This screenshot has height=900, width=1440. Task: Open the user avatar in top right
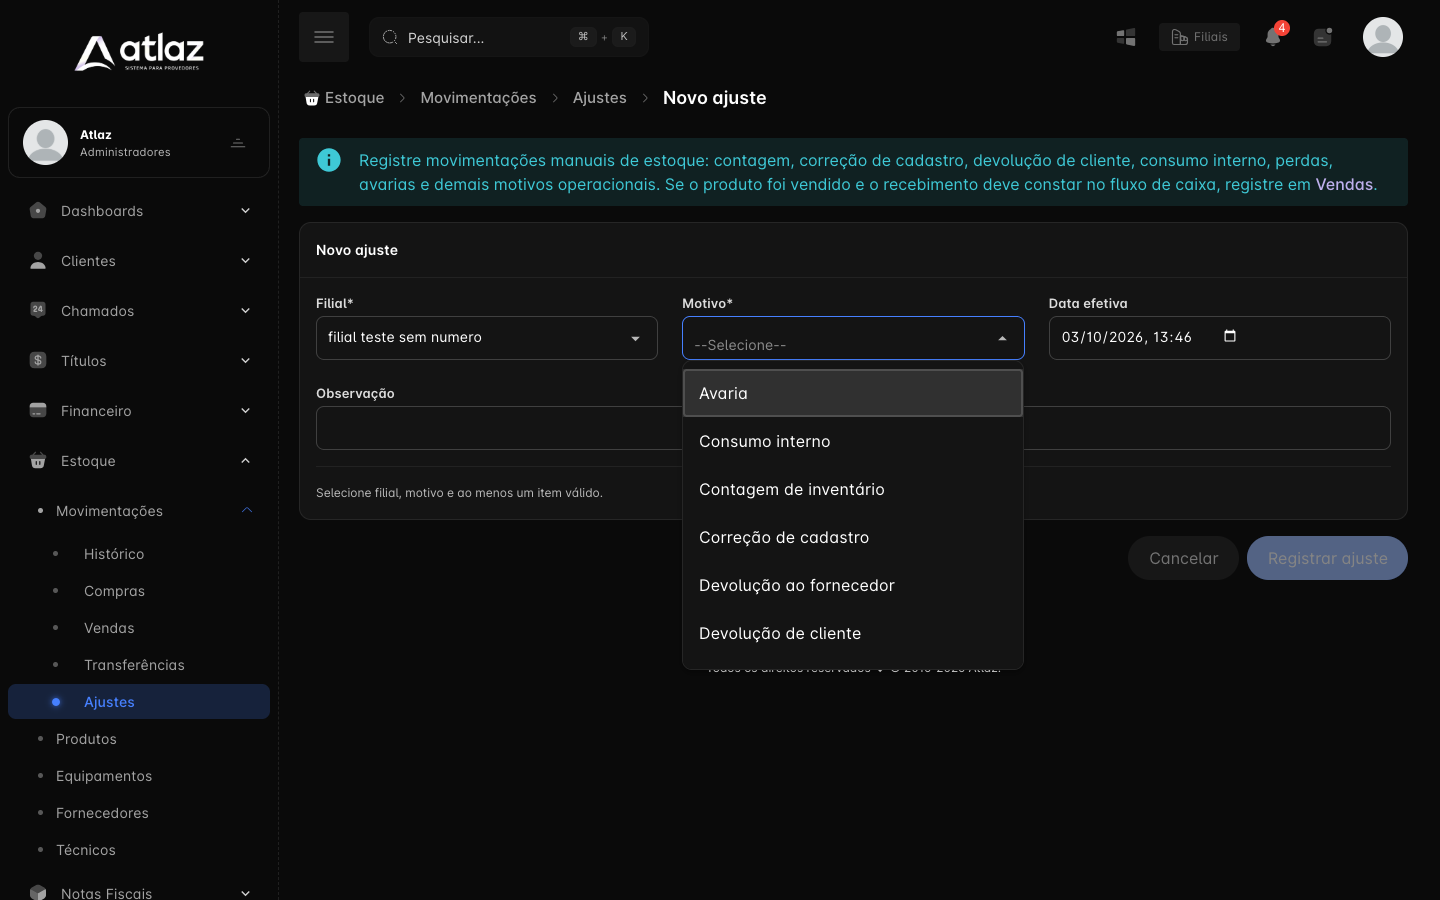(1383, 37)
